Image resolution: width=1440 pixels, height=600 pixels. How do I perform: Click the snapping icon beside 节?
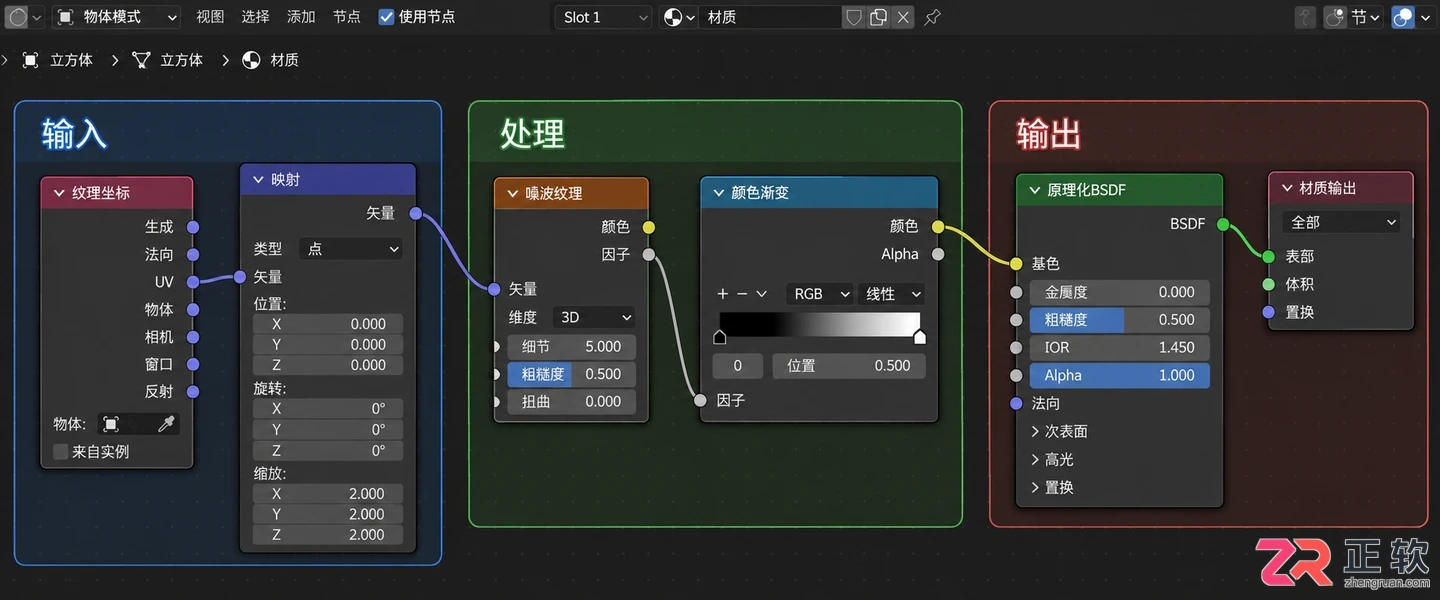coord(1335,17)
